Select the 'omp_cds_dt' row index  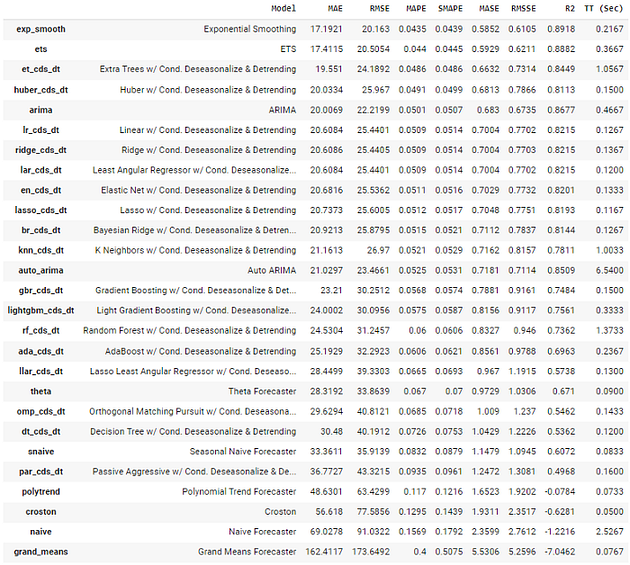[41, 411]
